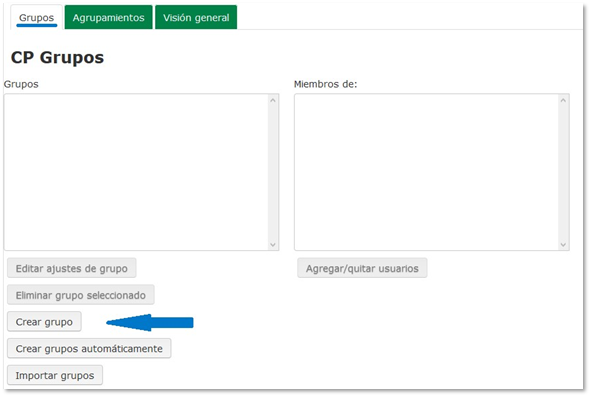Viewport: 591px width, 397px height.
Task: Click the Grupos list scrollbar track
Action: click(273, 173)
